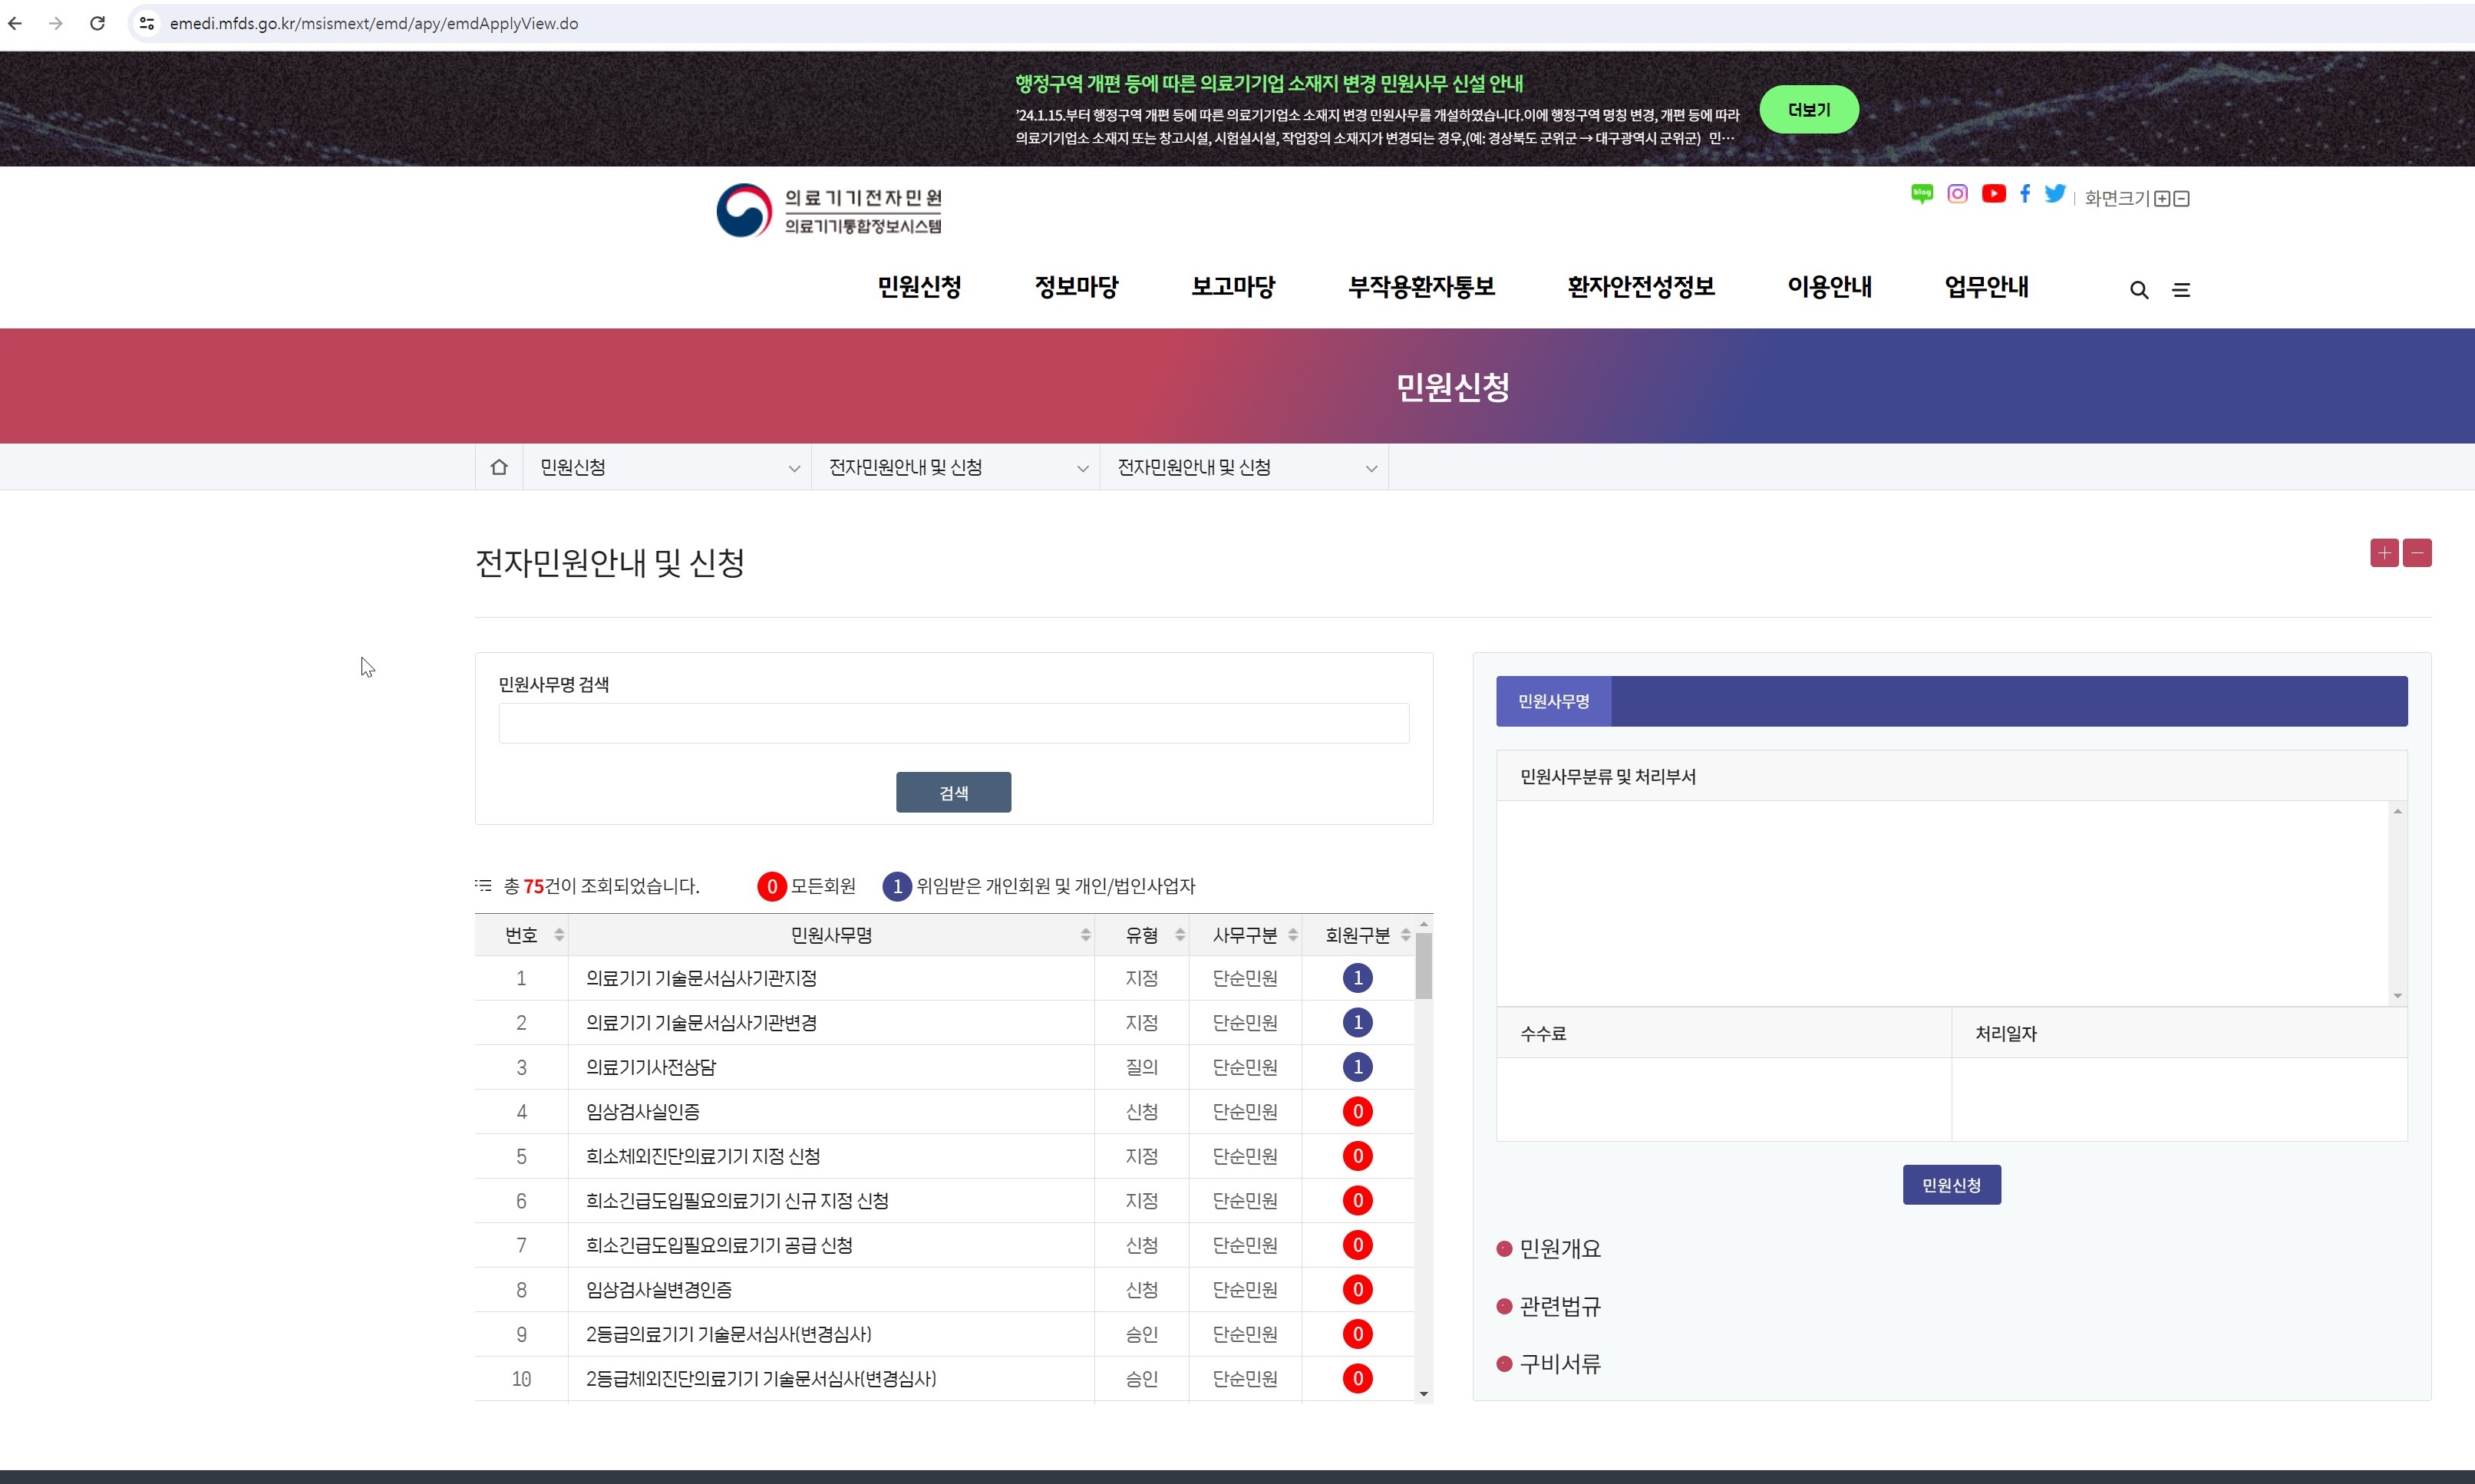Open the 부작용환자통보 main menu
This screenshot has width=2475, height=1484.
click(x=1421, y=287)
